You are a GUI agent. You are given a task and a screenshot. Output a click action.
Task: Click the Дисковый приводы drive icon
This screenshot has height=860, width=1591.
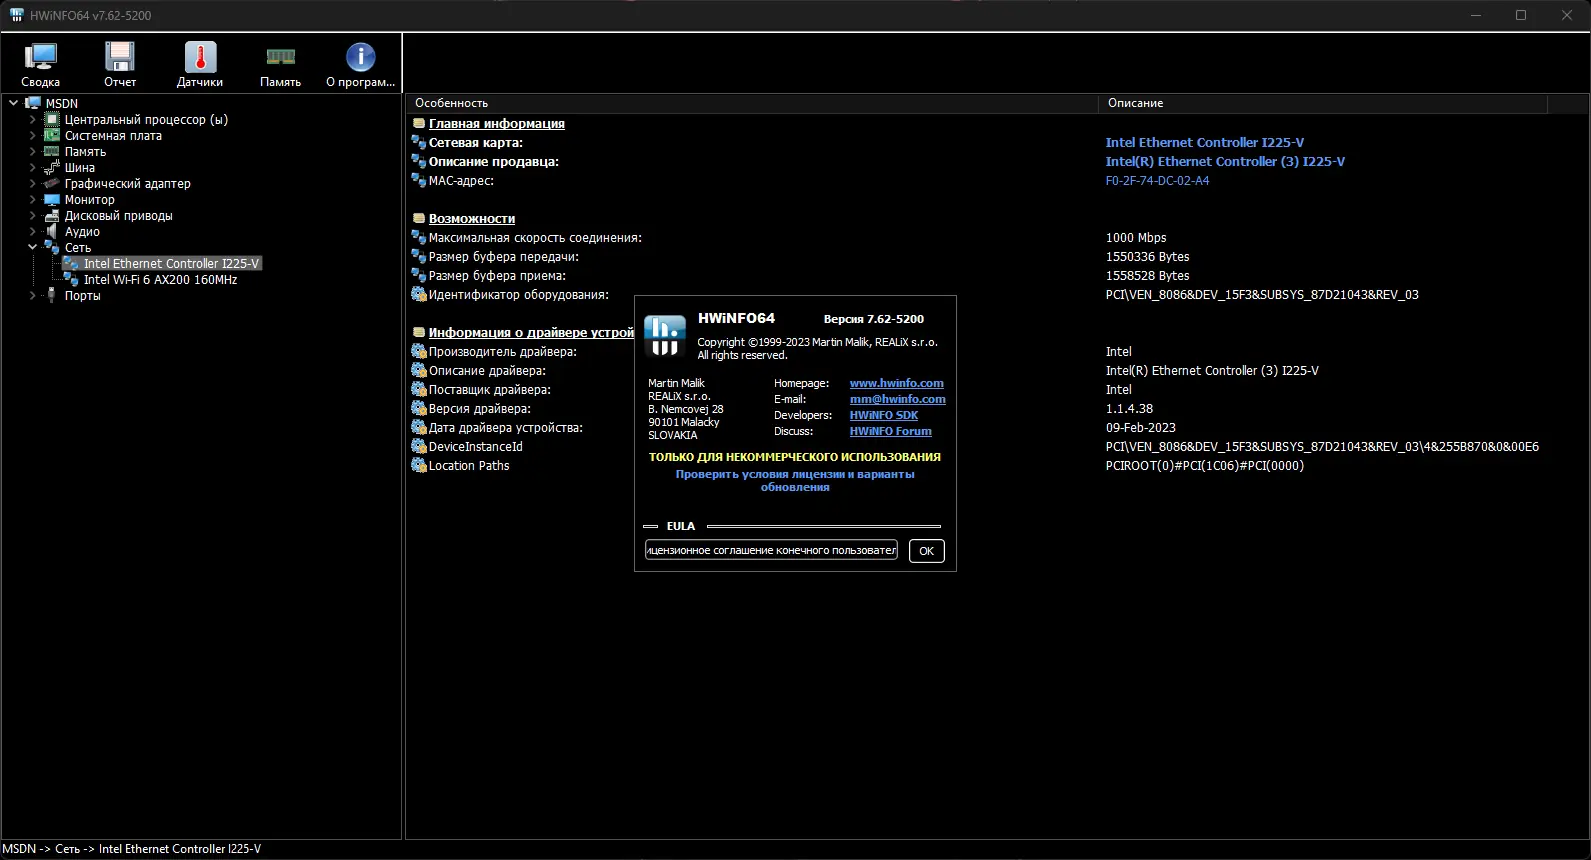tap(52, 215)
